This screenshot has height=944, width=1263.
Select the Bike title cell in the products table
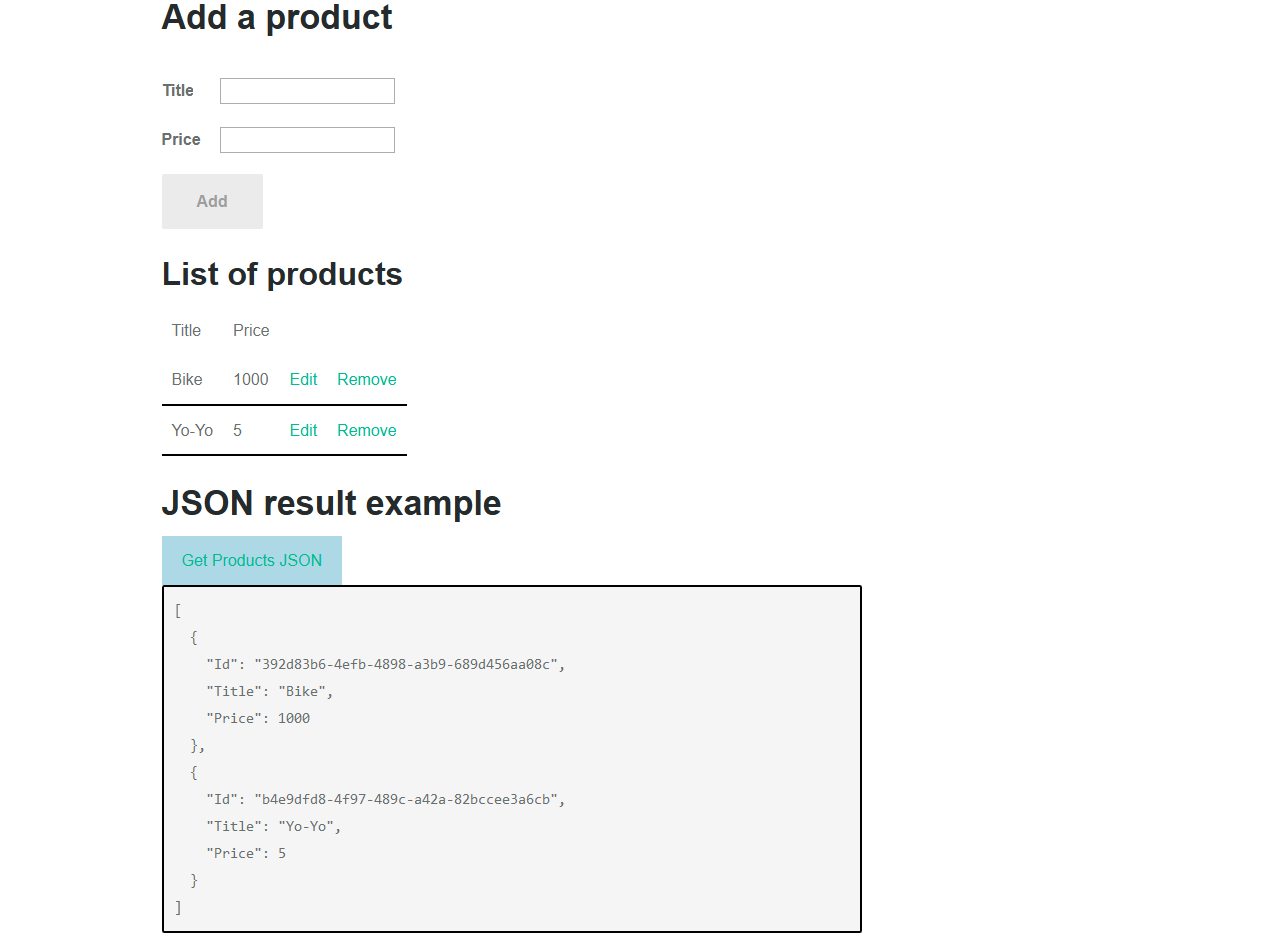[x=187, y=380]
